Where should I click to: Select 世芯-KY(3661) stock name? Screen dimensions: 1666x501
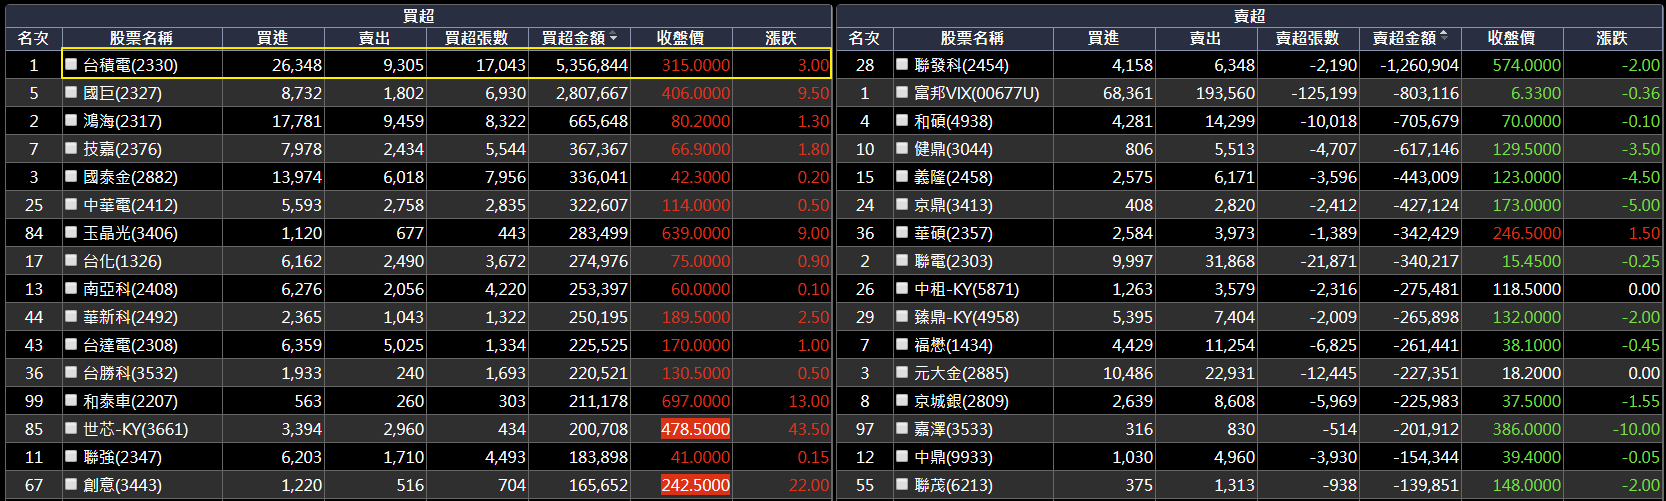[x=135, y=429]
